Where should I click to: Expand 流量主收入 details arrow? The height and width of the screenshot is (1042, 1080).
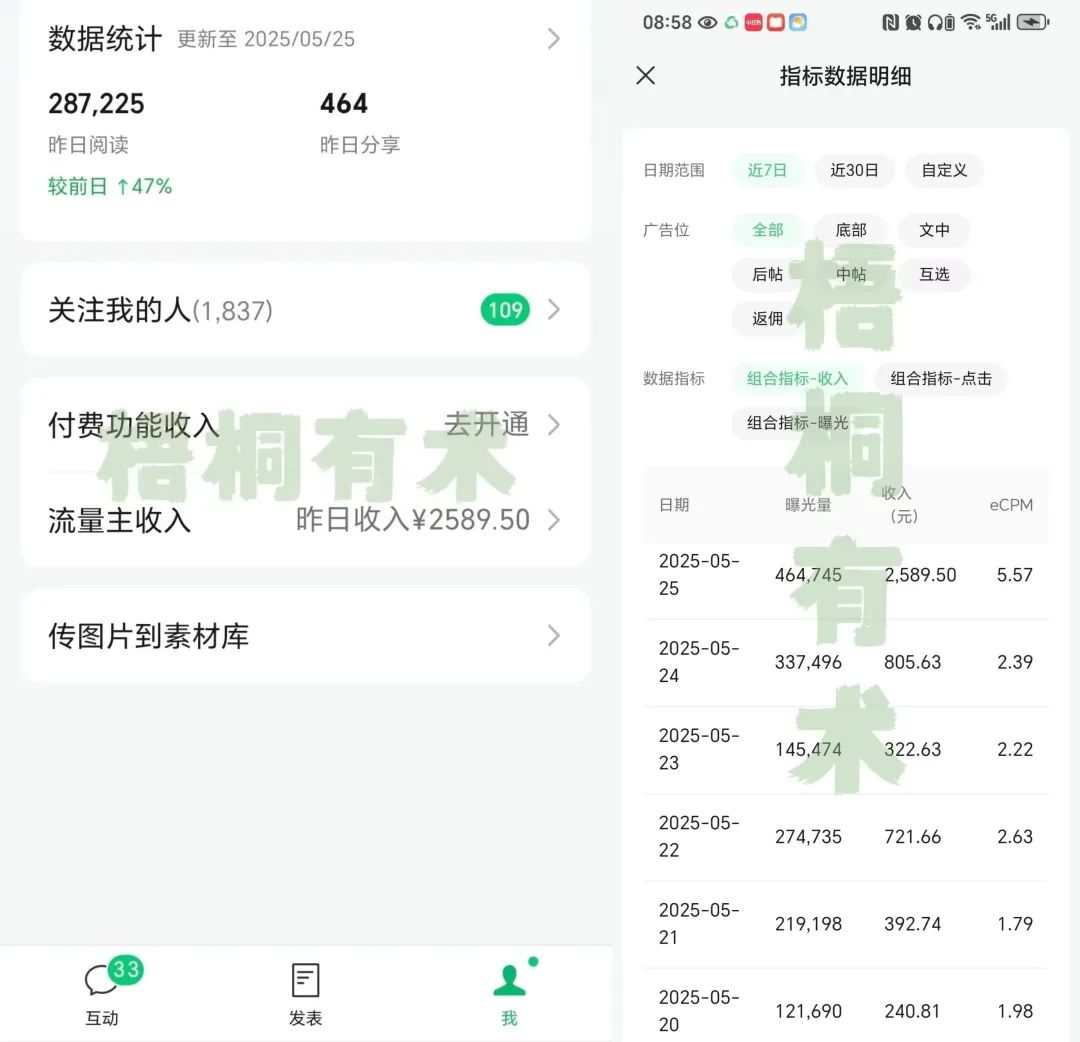coord(554,520)
